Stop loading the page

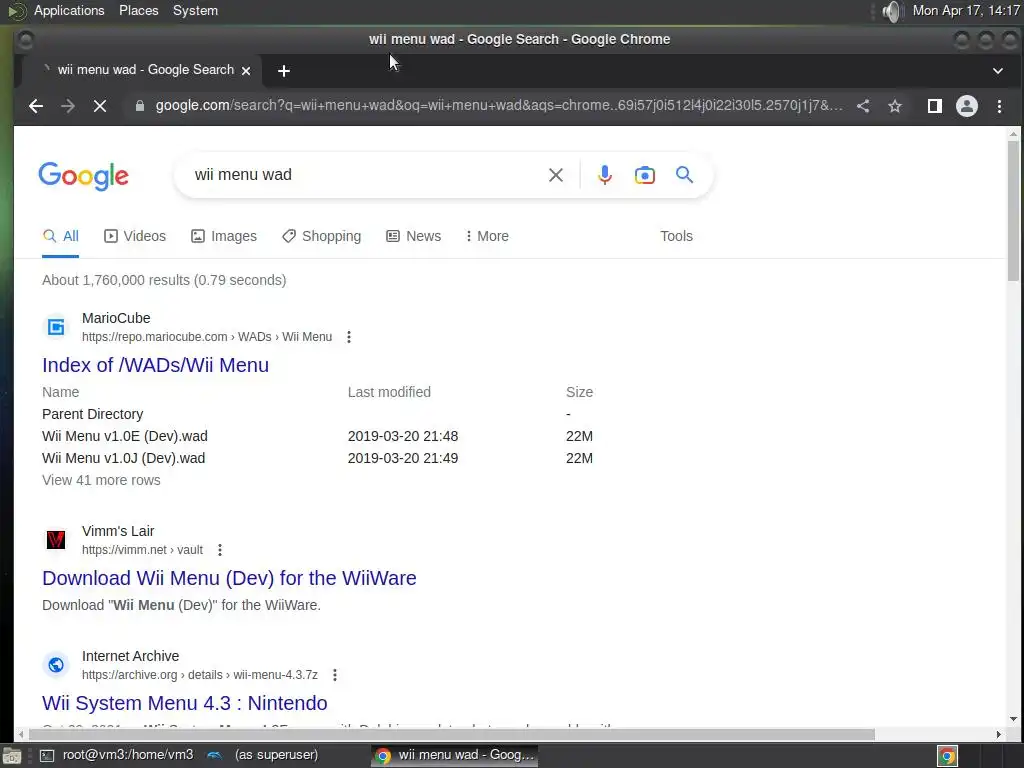(100, 106)
